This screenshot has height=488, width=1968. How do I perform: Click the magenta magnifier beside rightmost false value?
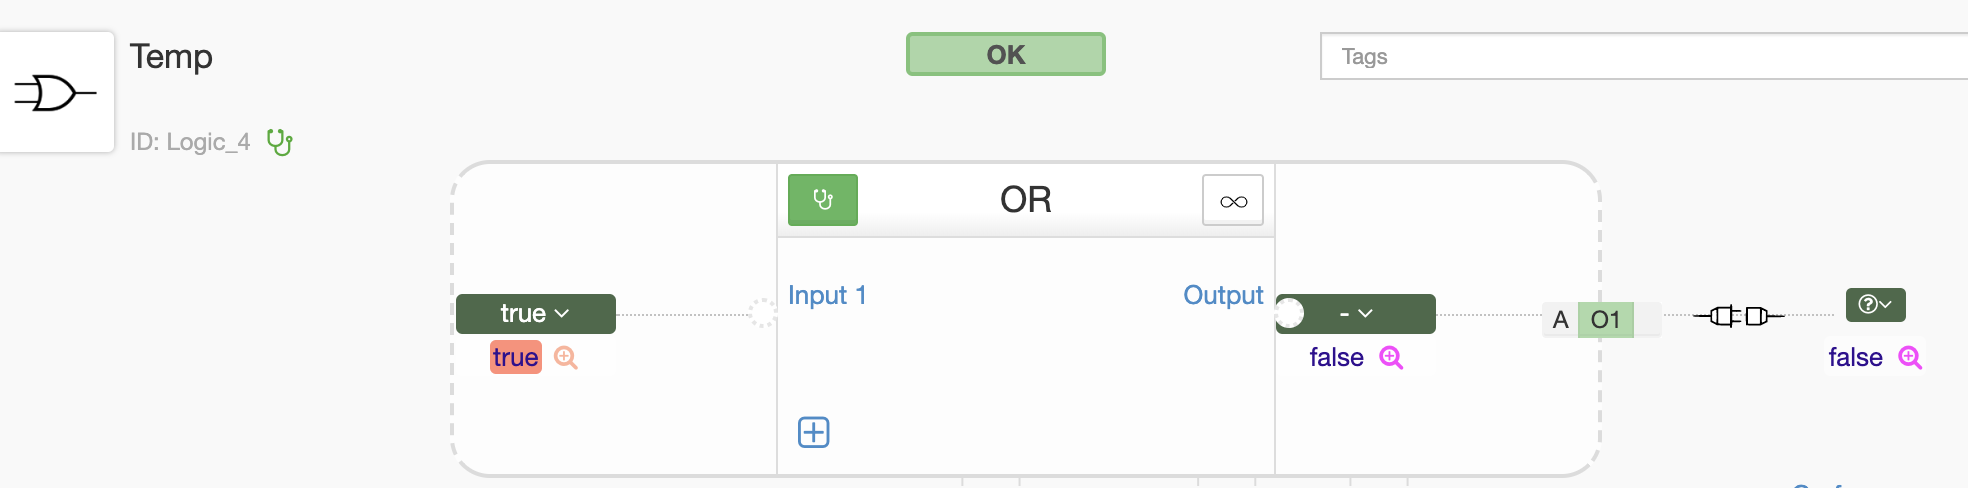(1910, 358)
